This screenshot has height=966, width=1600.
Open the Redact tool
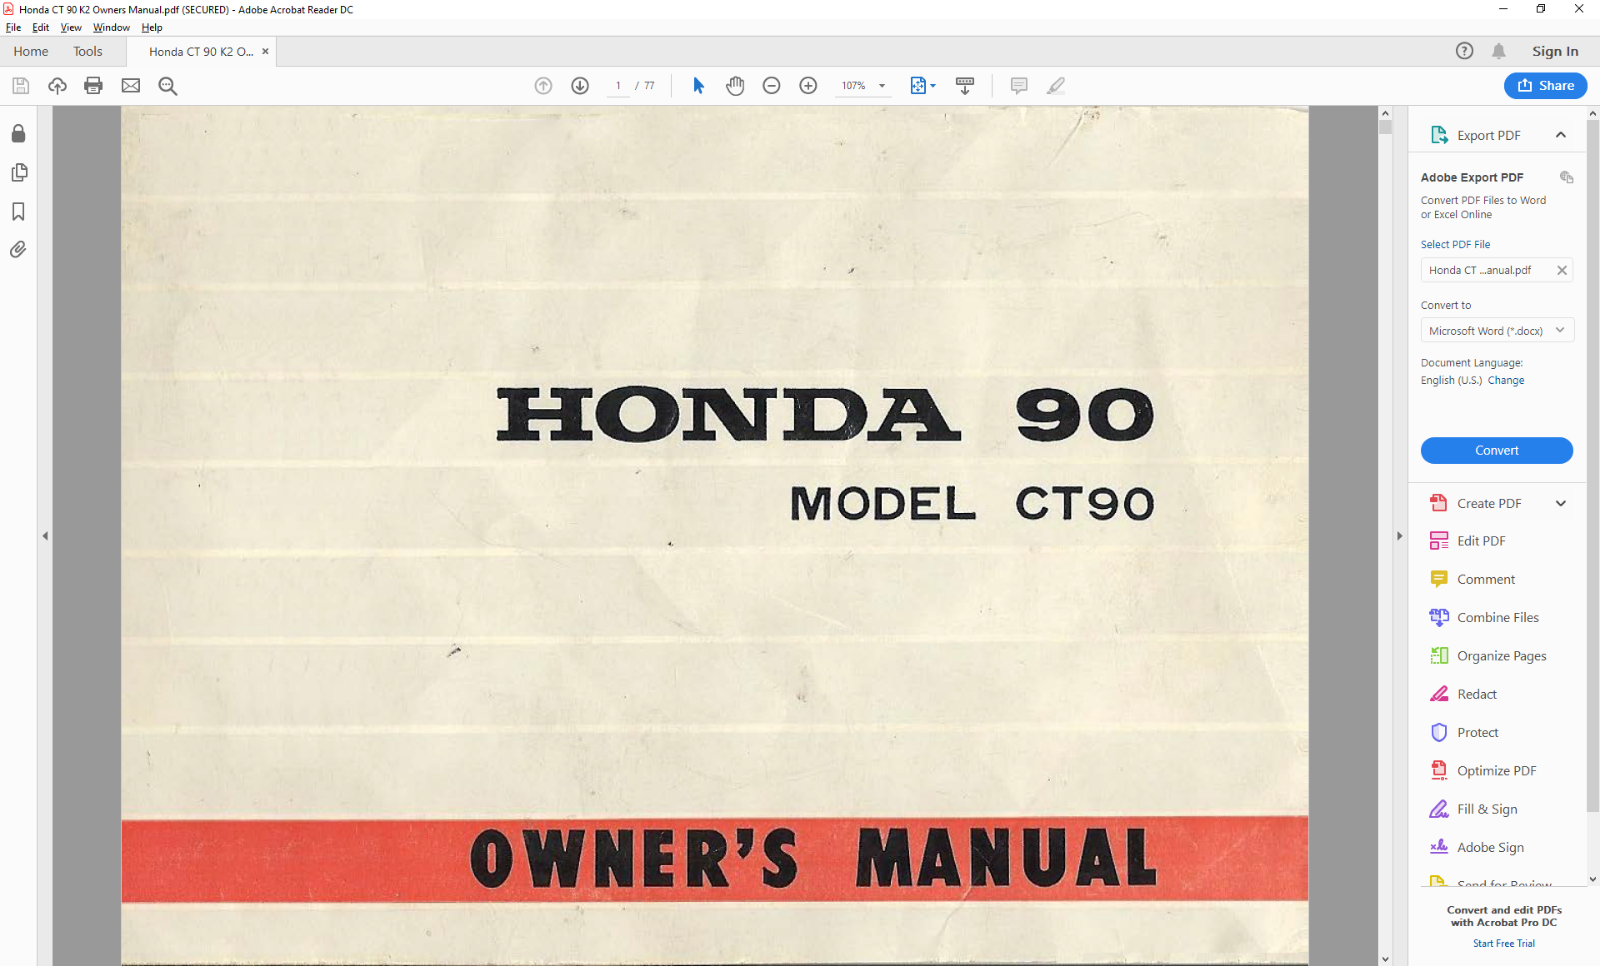point(1464,694)
